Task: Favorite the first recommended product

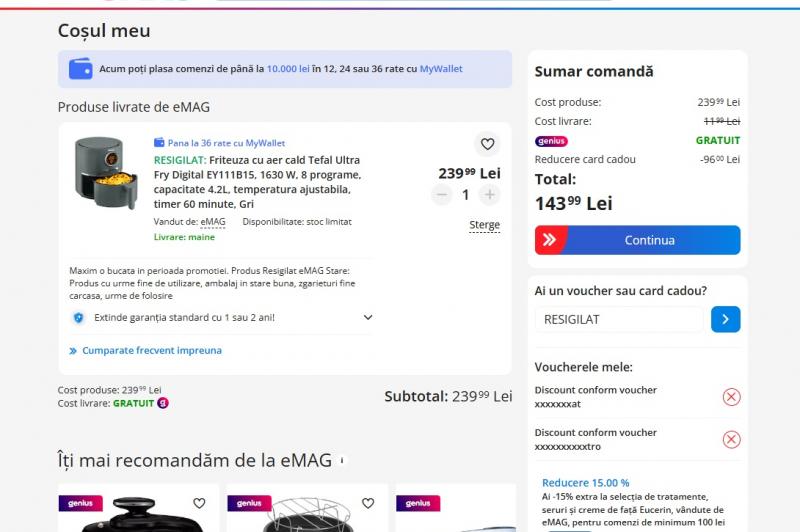Action: tap(199, 503)
